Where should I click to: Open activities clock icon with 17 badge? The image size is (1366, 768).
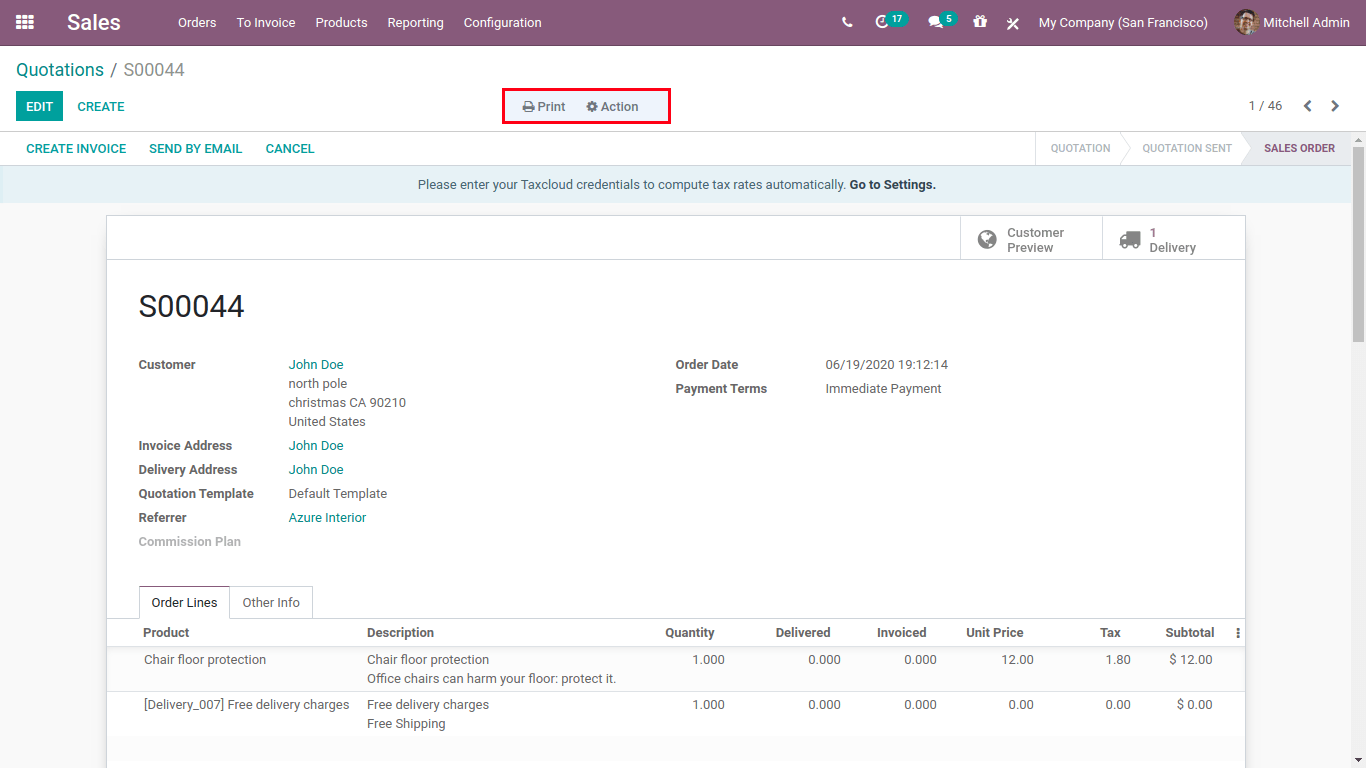point(883,22)
